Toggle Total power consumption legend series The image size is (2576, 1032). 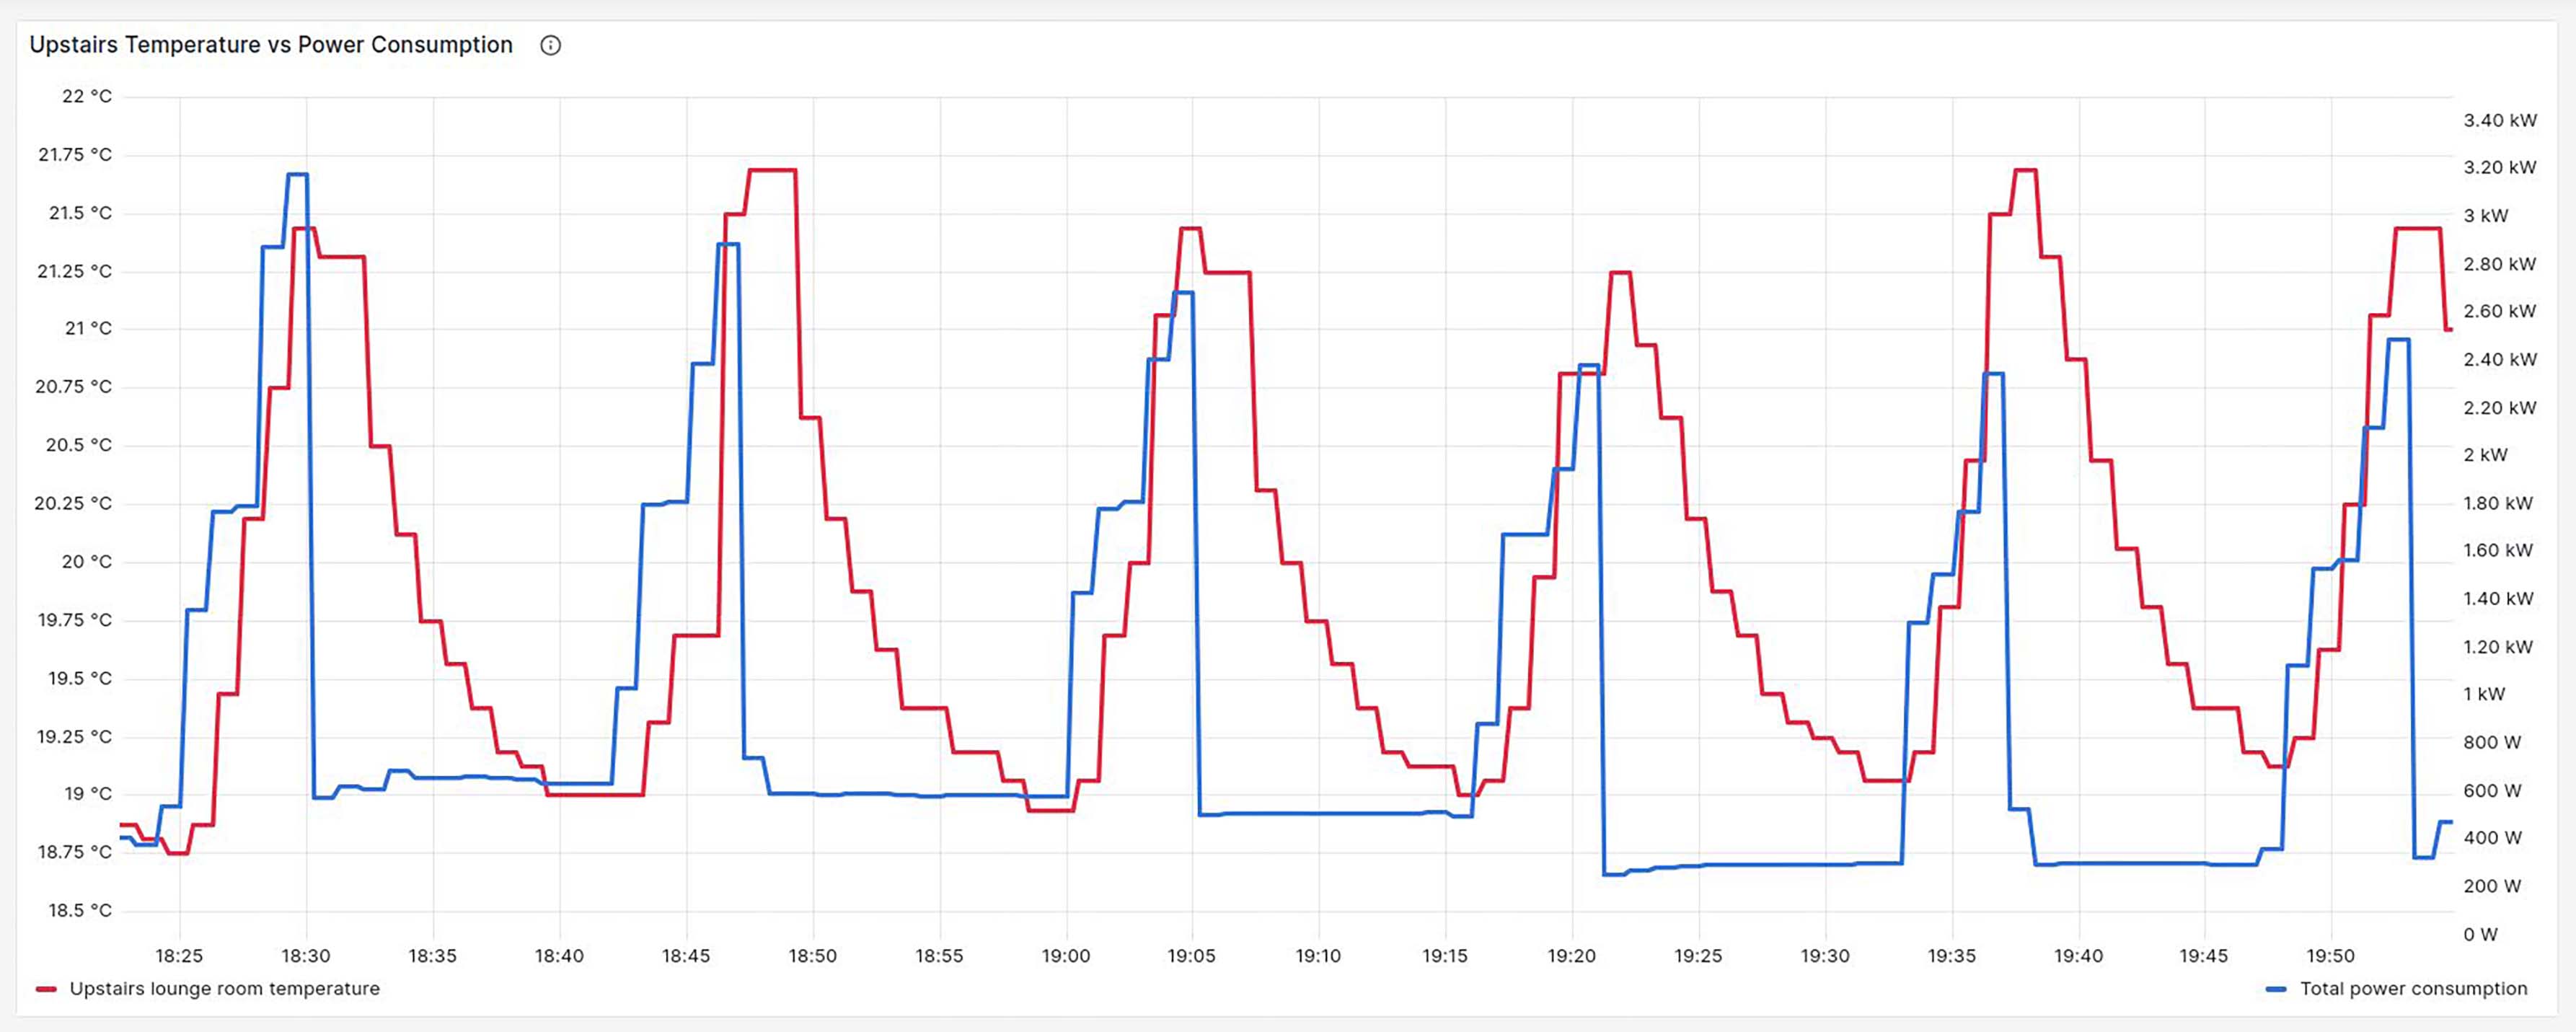[x=2413, y=988]
